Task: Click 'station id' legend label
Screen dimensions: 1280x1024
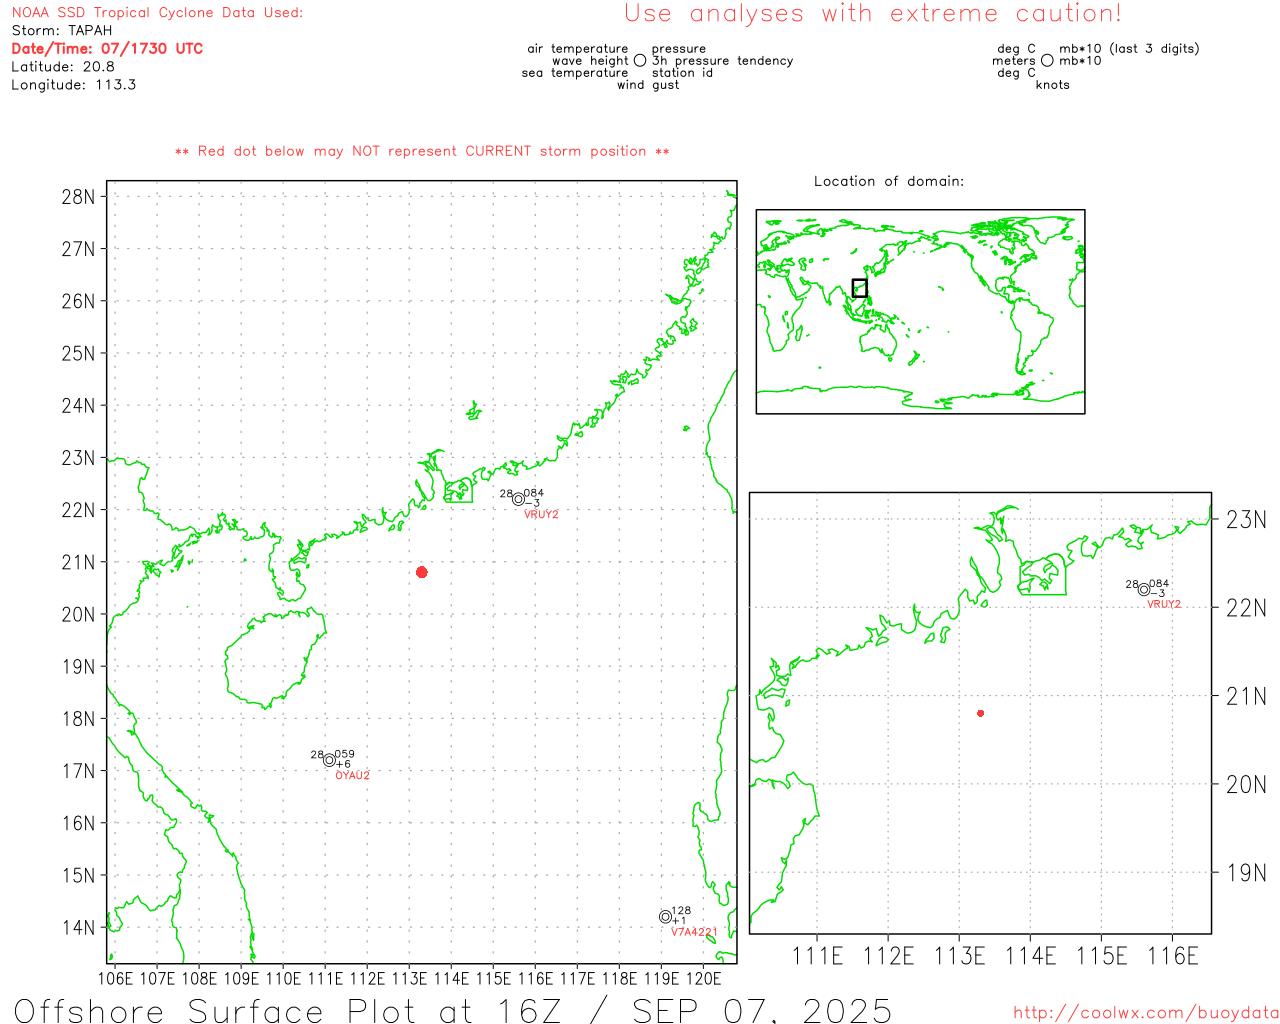Action: click(682, 73)
